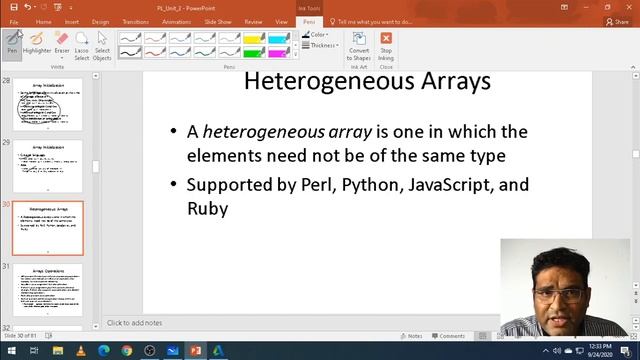Open the pen Color dropdown

point(315,35)
